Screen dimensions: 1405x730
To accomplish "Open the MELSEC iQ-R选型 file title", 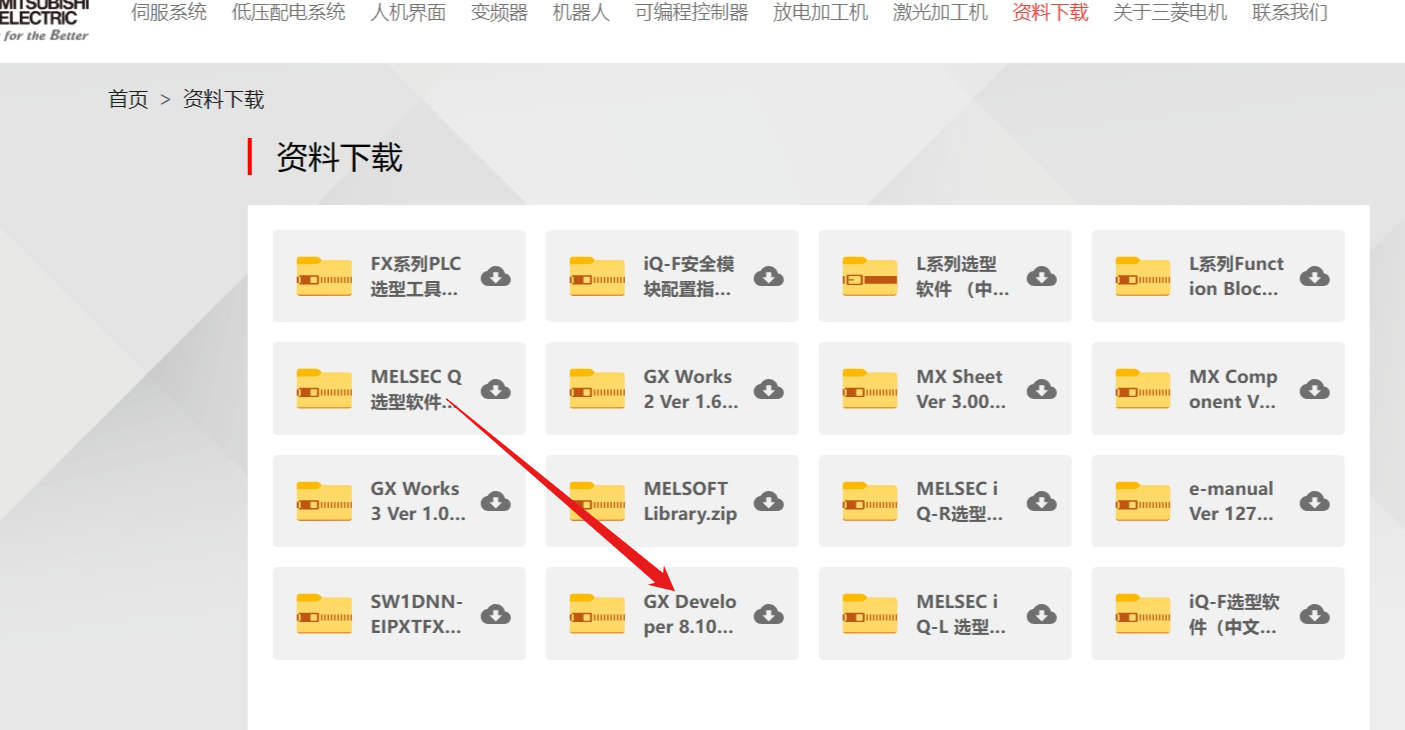I will pyautogui.click(x=960, y=501).
